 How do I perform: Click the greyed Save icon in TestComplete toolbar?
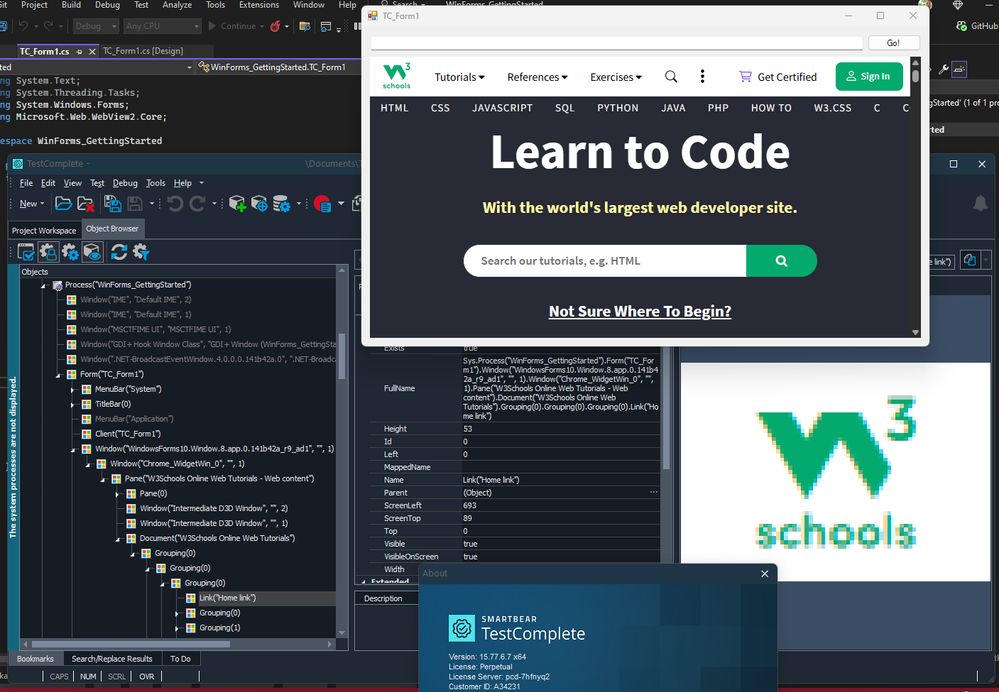(x=134, y=203)
